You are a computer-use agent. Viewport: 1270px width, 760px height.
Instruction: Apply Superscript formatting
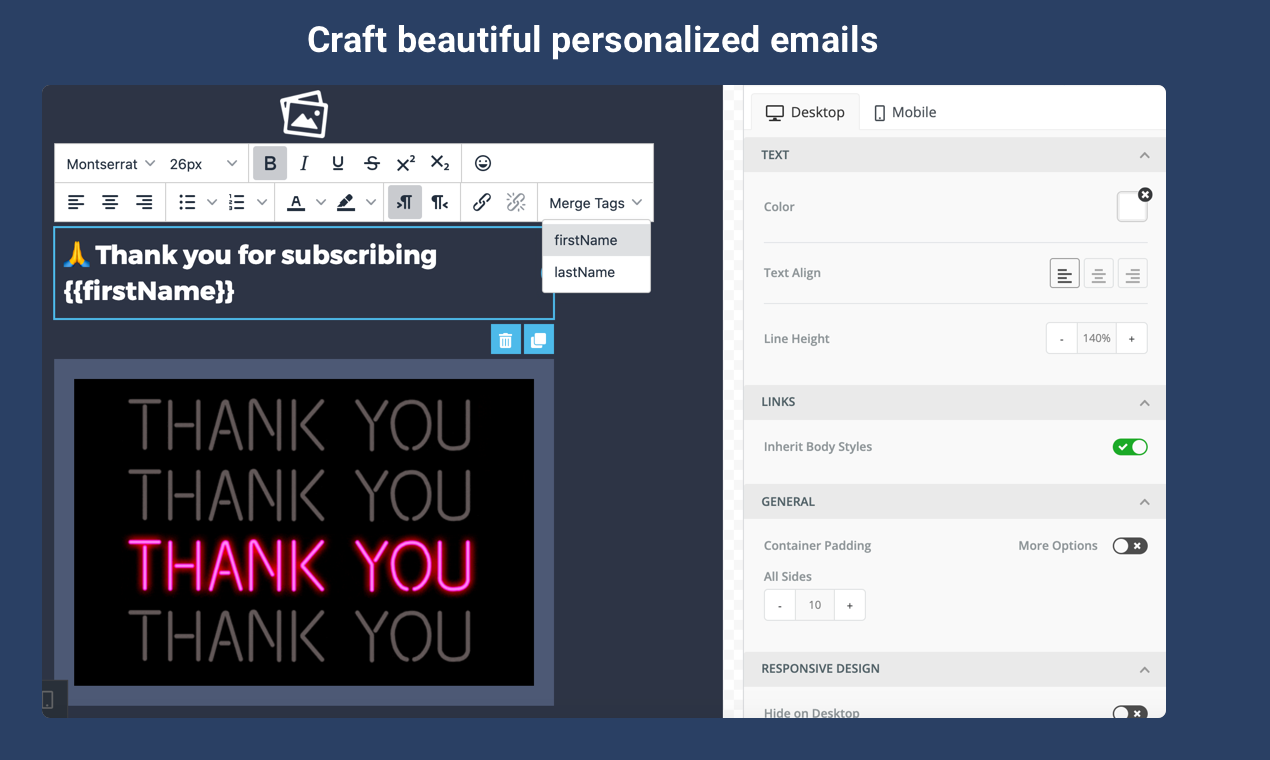[x=406, y=163]
